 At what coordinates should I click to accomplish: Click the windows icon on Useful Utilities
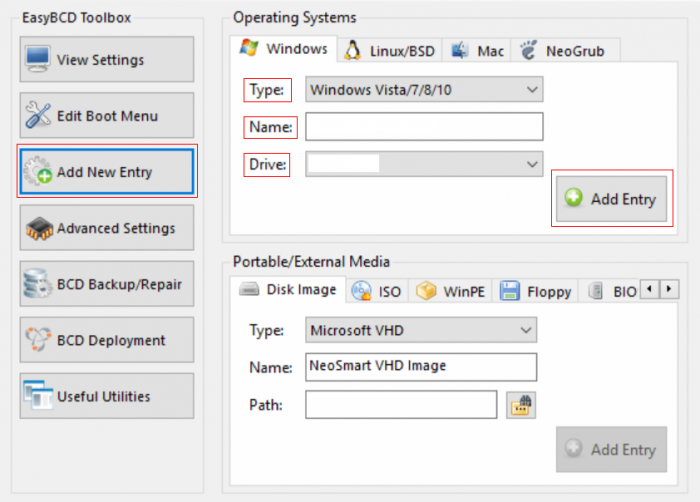point(38,395)
